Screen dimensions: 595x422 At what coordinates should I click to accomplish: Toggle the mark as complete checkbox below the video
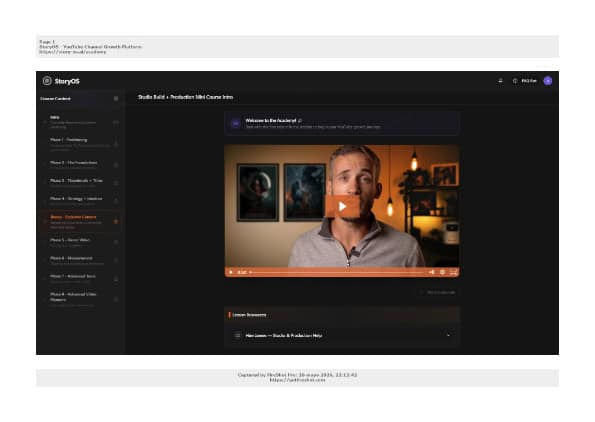pyautogui.click(x=421, y=292)
